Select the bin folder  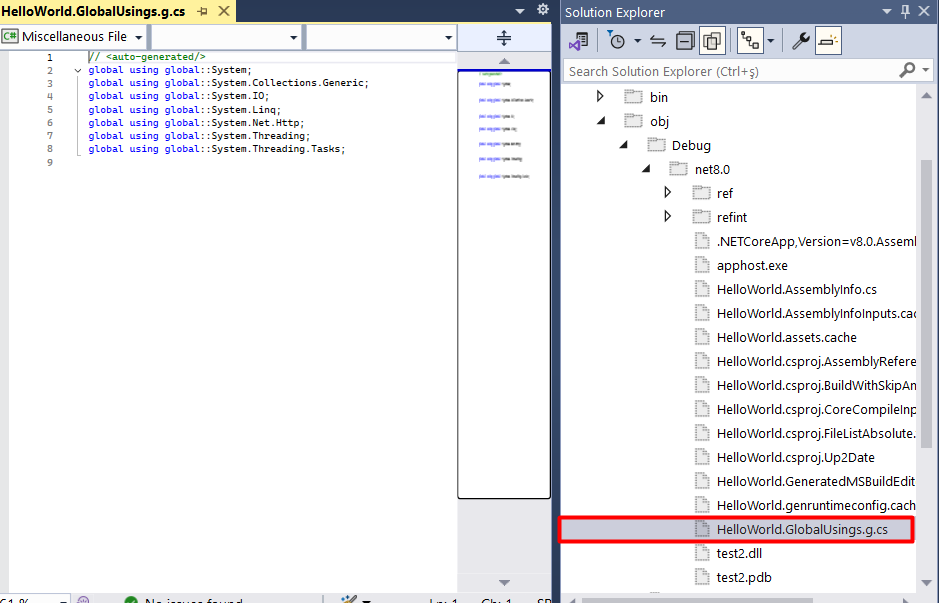click(659, 97)
